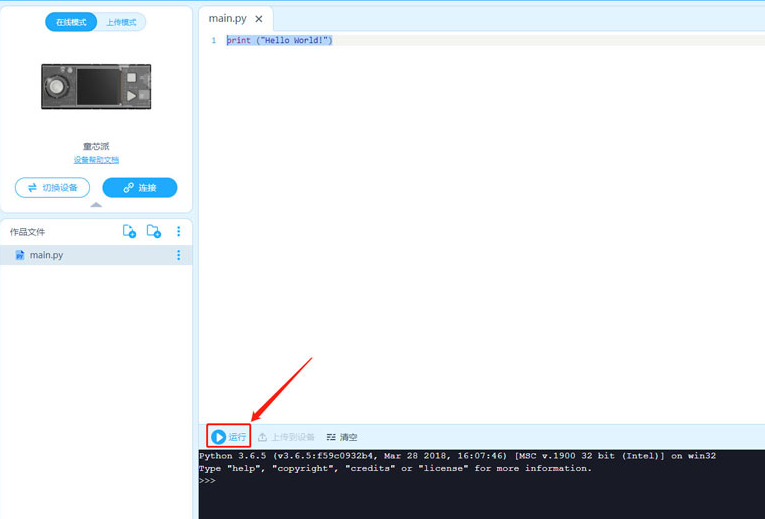This screenshot has height=519, width=765.
Task: Collapse the device panel using the triangle
Action: point(96,205)
